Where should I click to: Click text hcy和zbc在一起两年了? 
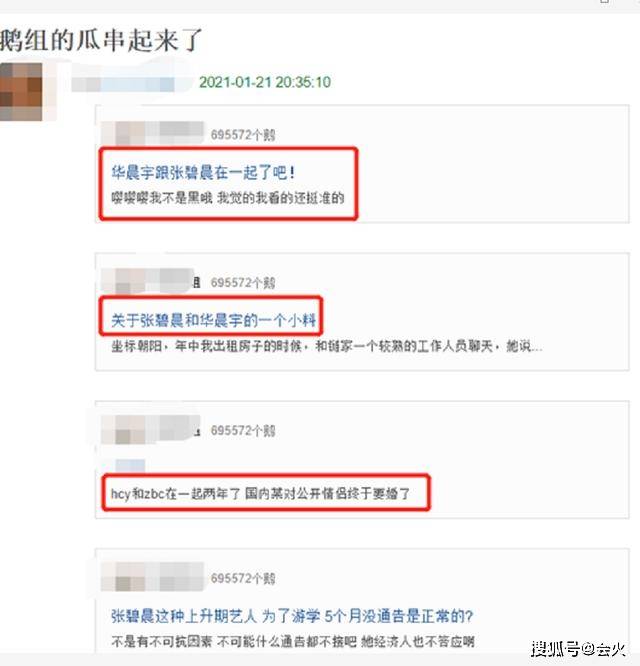(176, 494)
